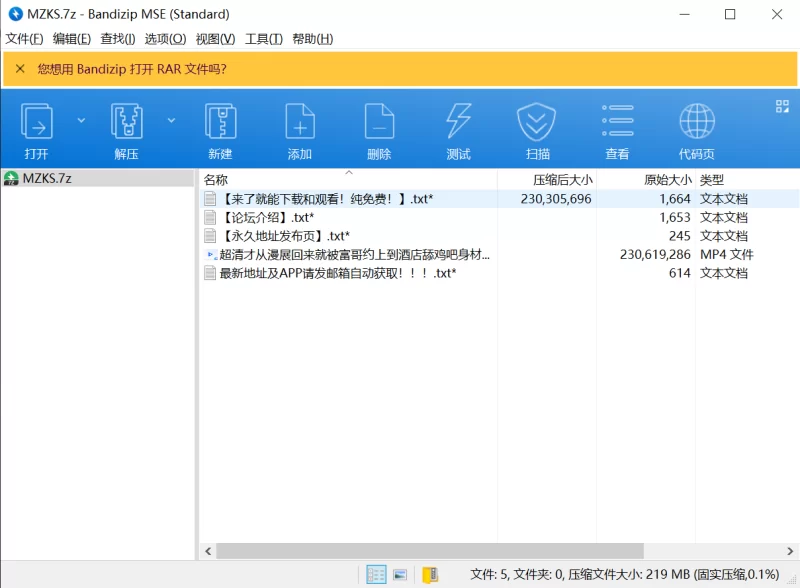Switch to thumbnail view icon in status bar
The image size is (800, 588).
coord(401,575)
